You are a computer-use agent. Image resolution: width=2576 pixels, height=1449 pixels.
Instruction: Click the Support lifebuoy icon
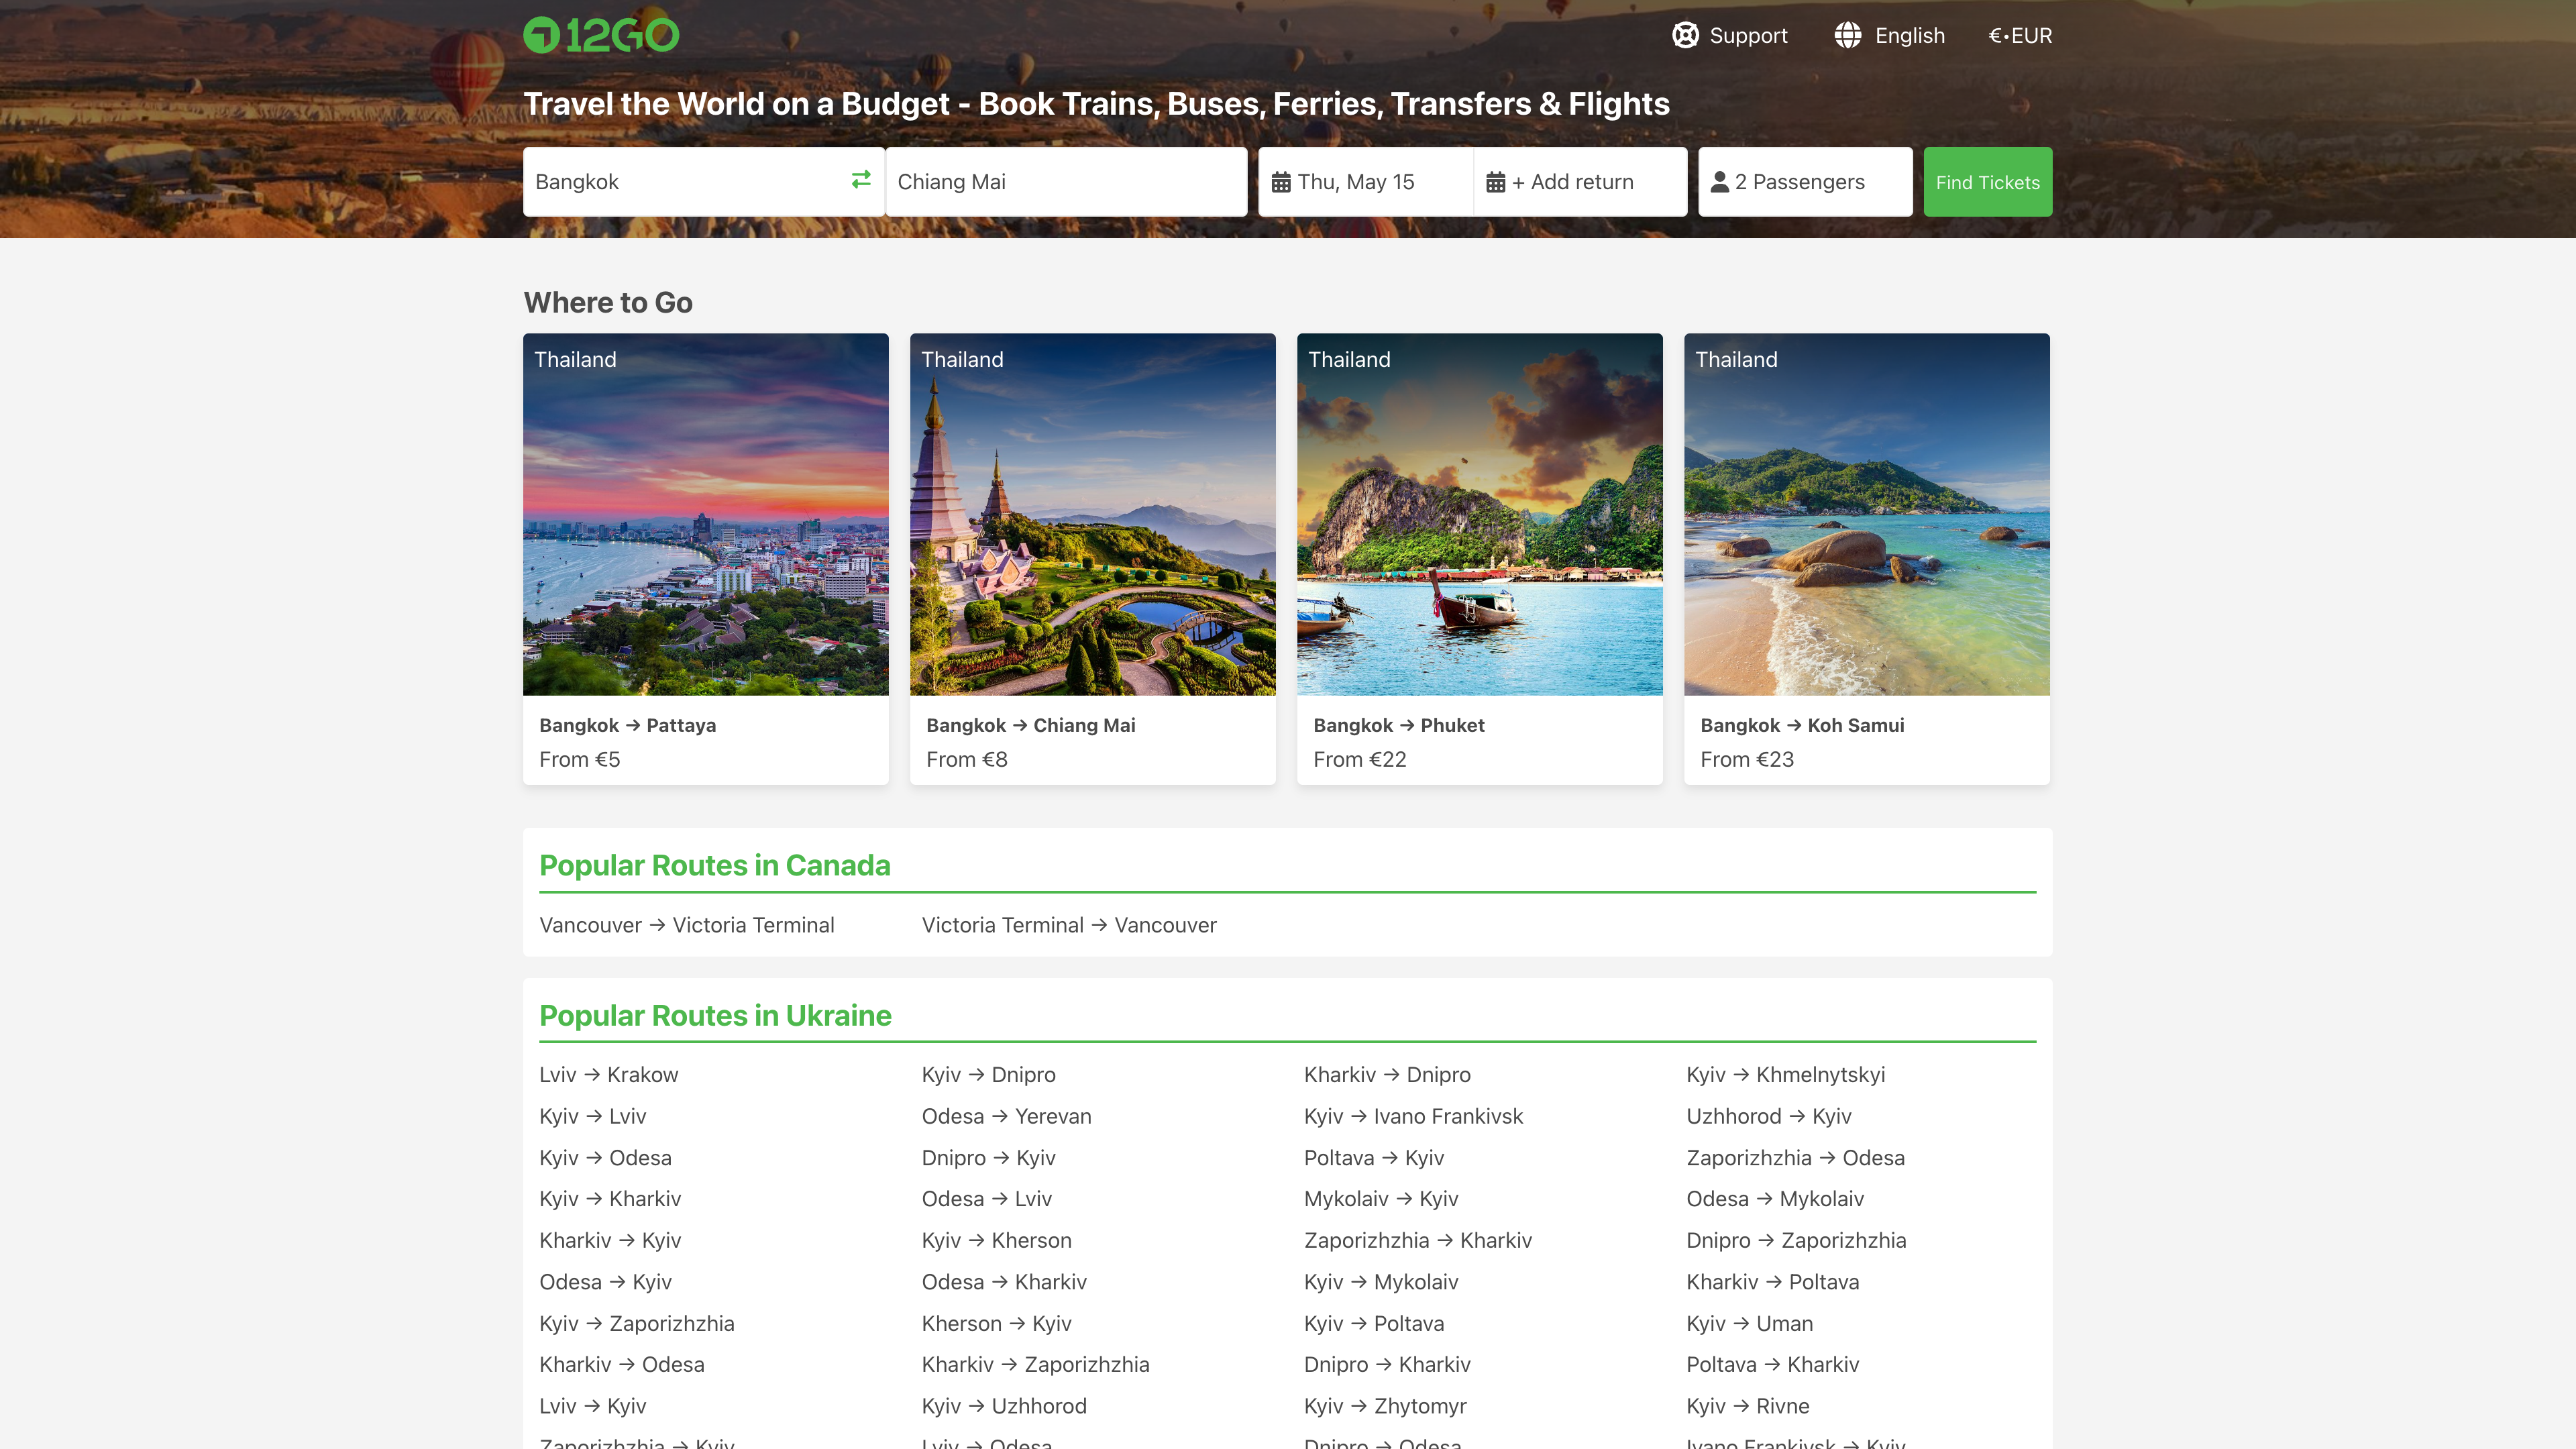coord(1685,35)
